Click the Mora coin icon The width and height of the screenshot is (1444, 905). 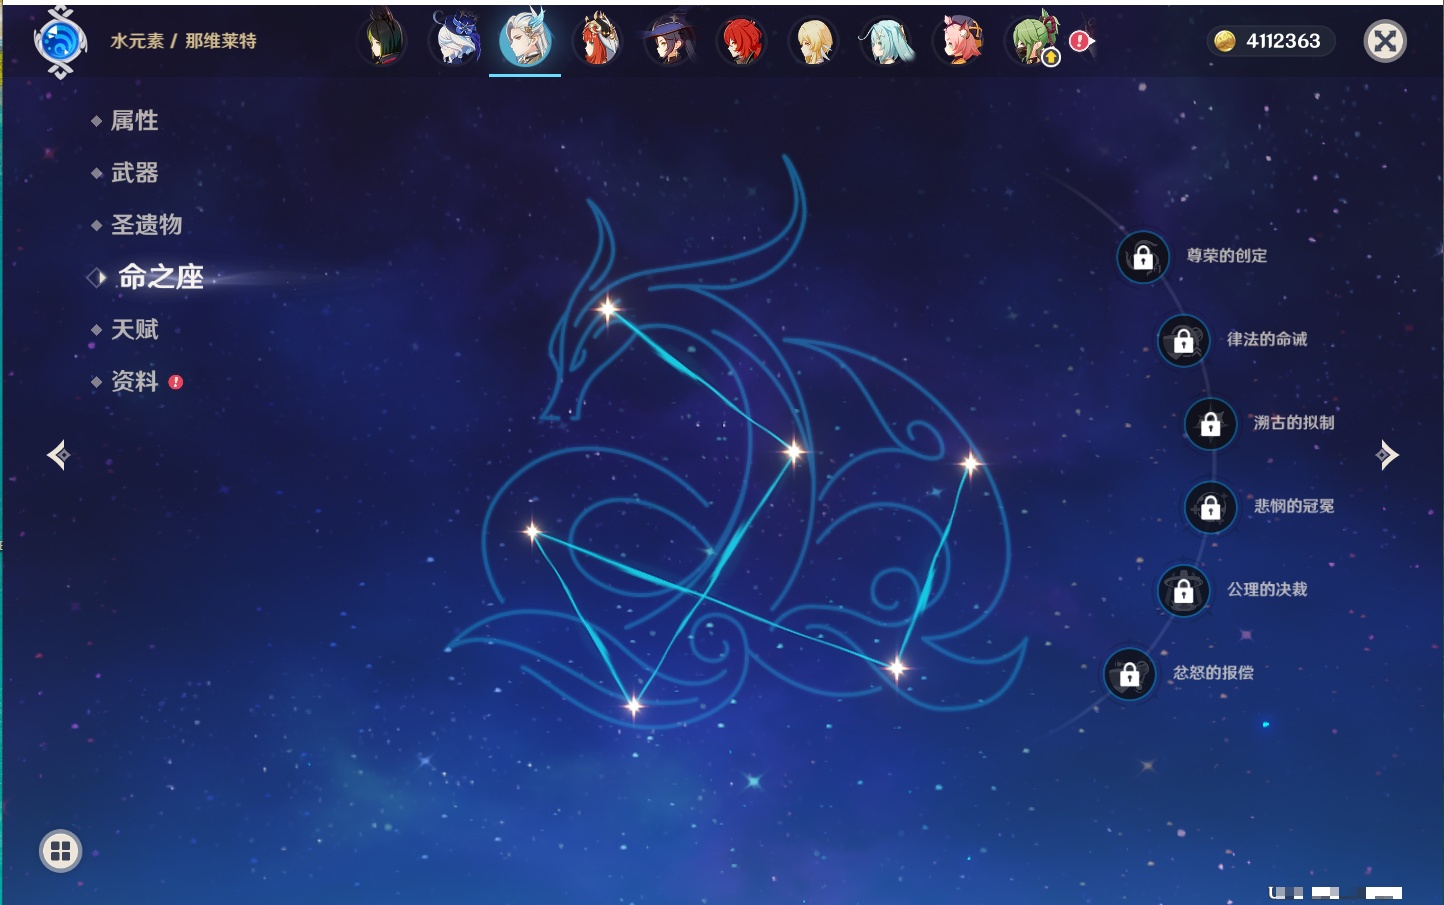point(1224,41)
